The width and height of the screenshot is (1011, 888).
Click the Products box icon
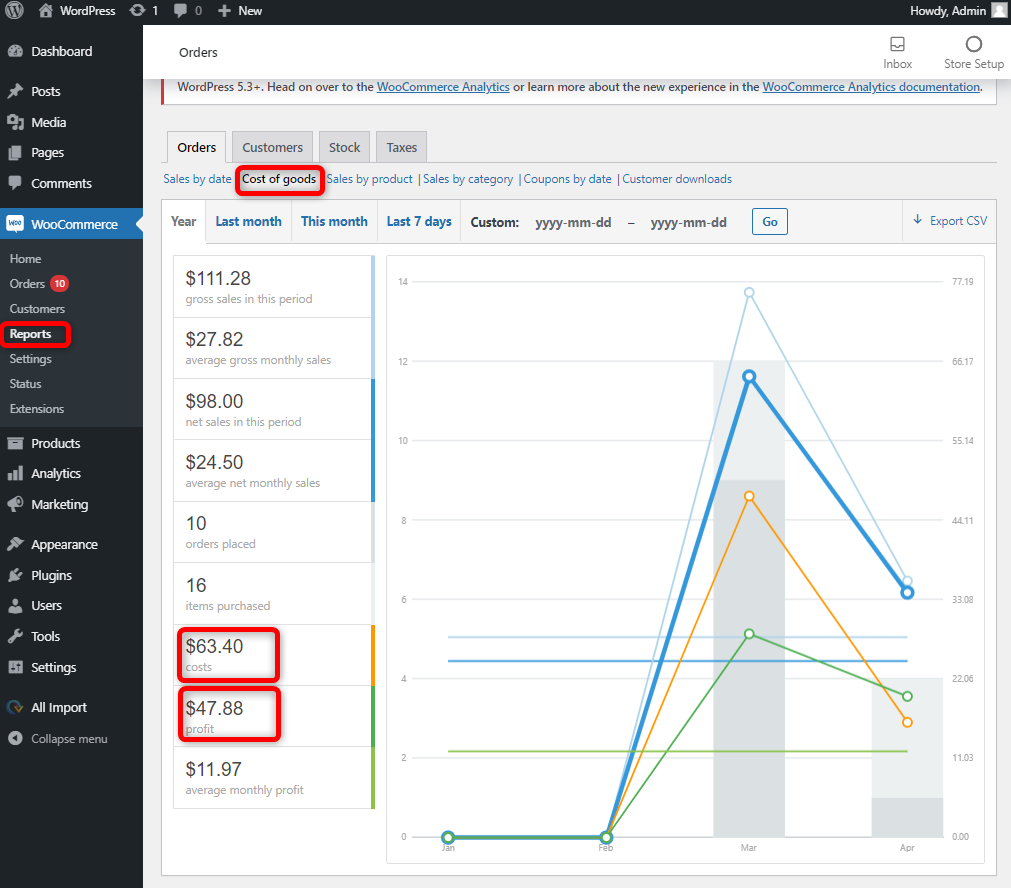pyautogui.click(x=15, y=443)
